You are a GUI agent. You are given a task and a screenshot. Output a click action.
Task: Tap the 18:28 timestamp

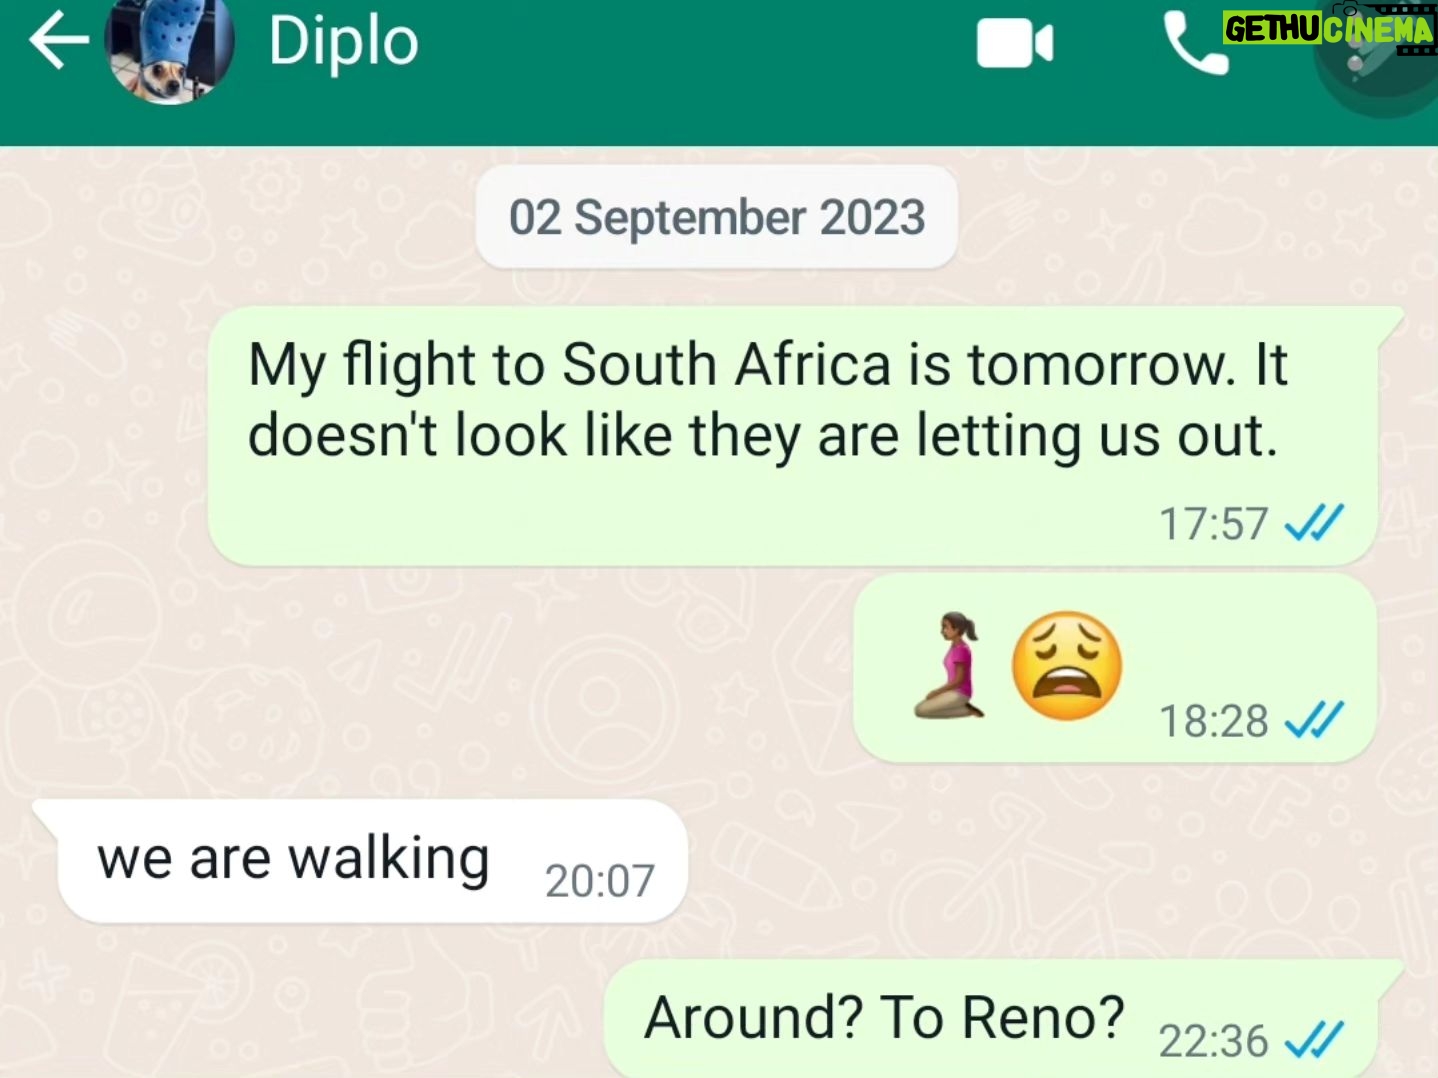coord(1213,721)
